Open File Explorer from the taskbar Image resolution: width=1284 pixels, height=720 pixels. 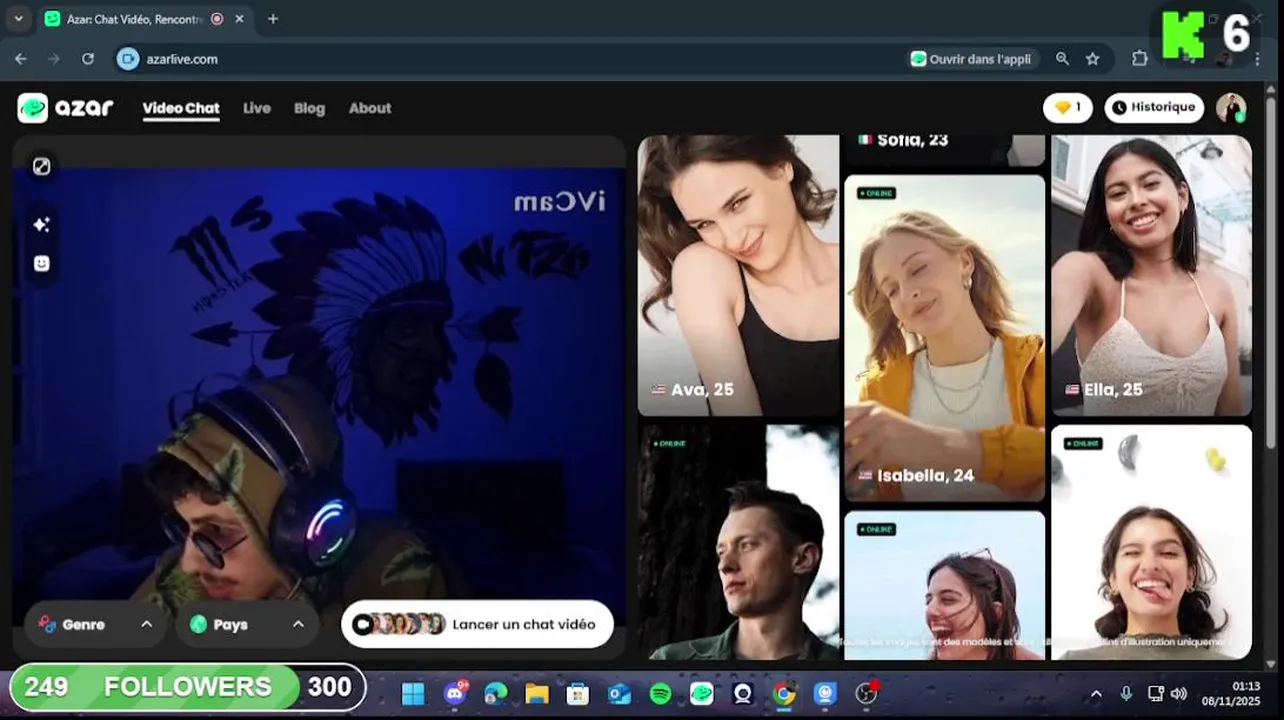[x=537, y=693]
